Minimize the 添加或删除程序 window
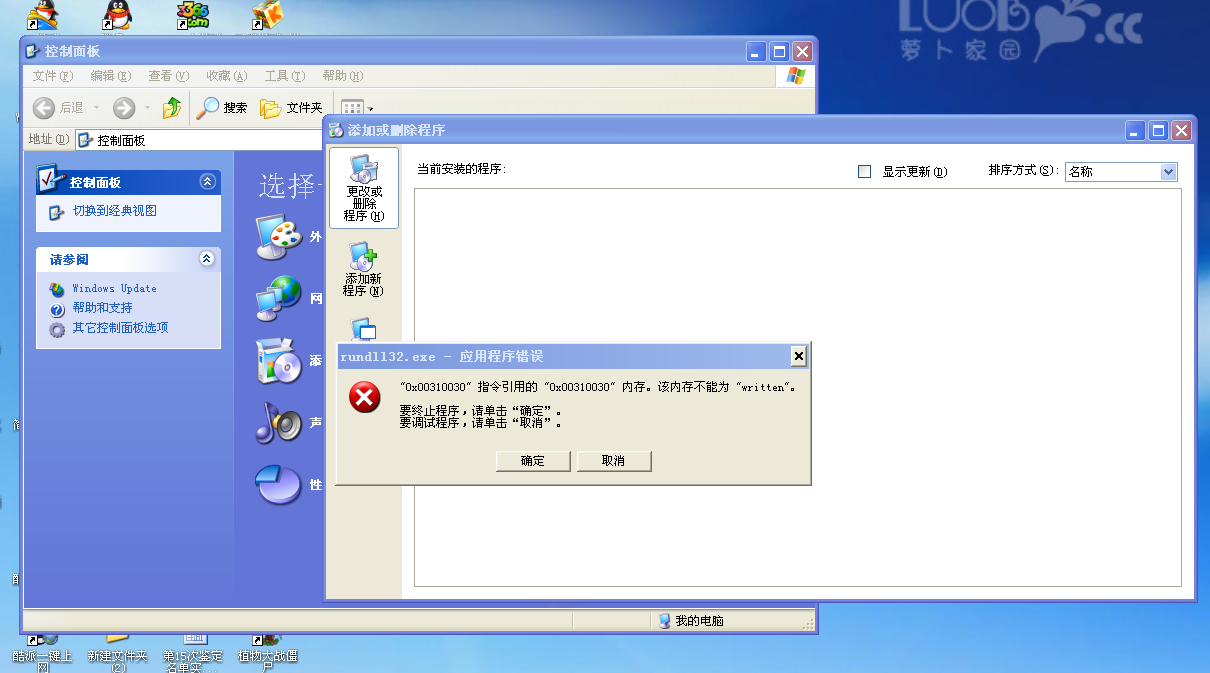1210x673 pixels. 1136,130
